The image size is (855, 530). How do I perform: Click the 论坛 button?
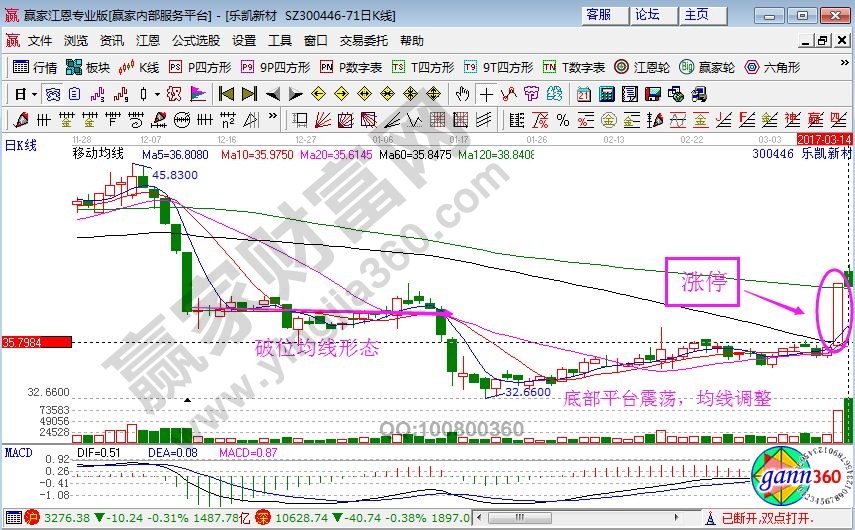[647, 15]
